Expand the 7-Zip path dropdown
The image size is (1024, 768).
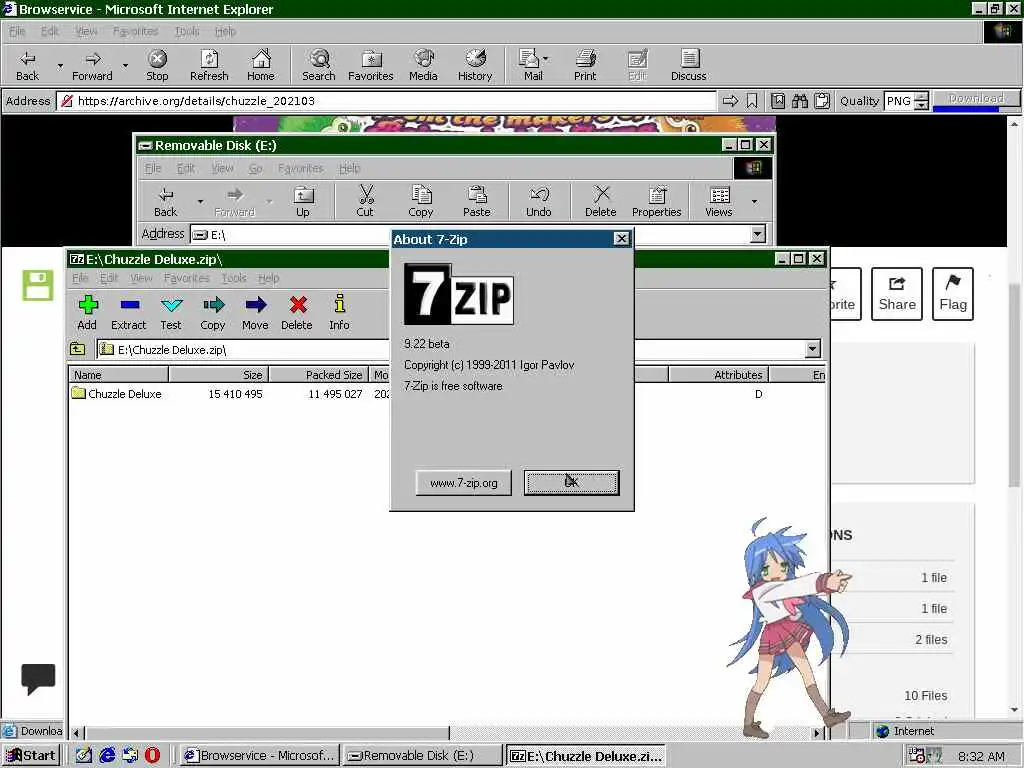(812, 349)
